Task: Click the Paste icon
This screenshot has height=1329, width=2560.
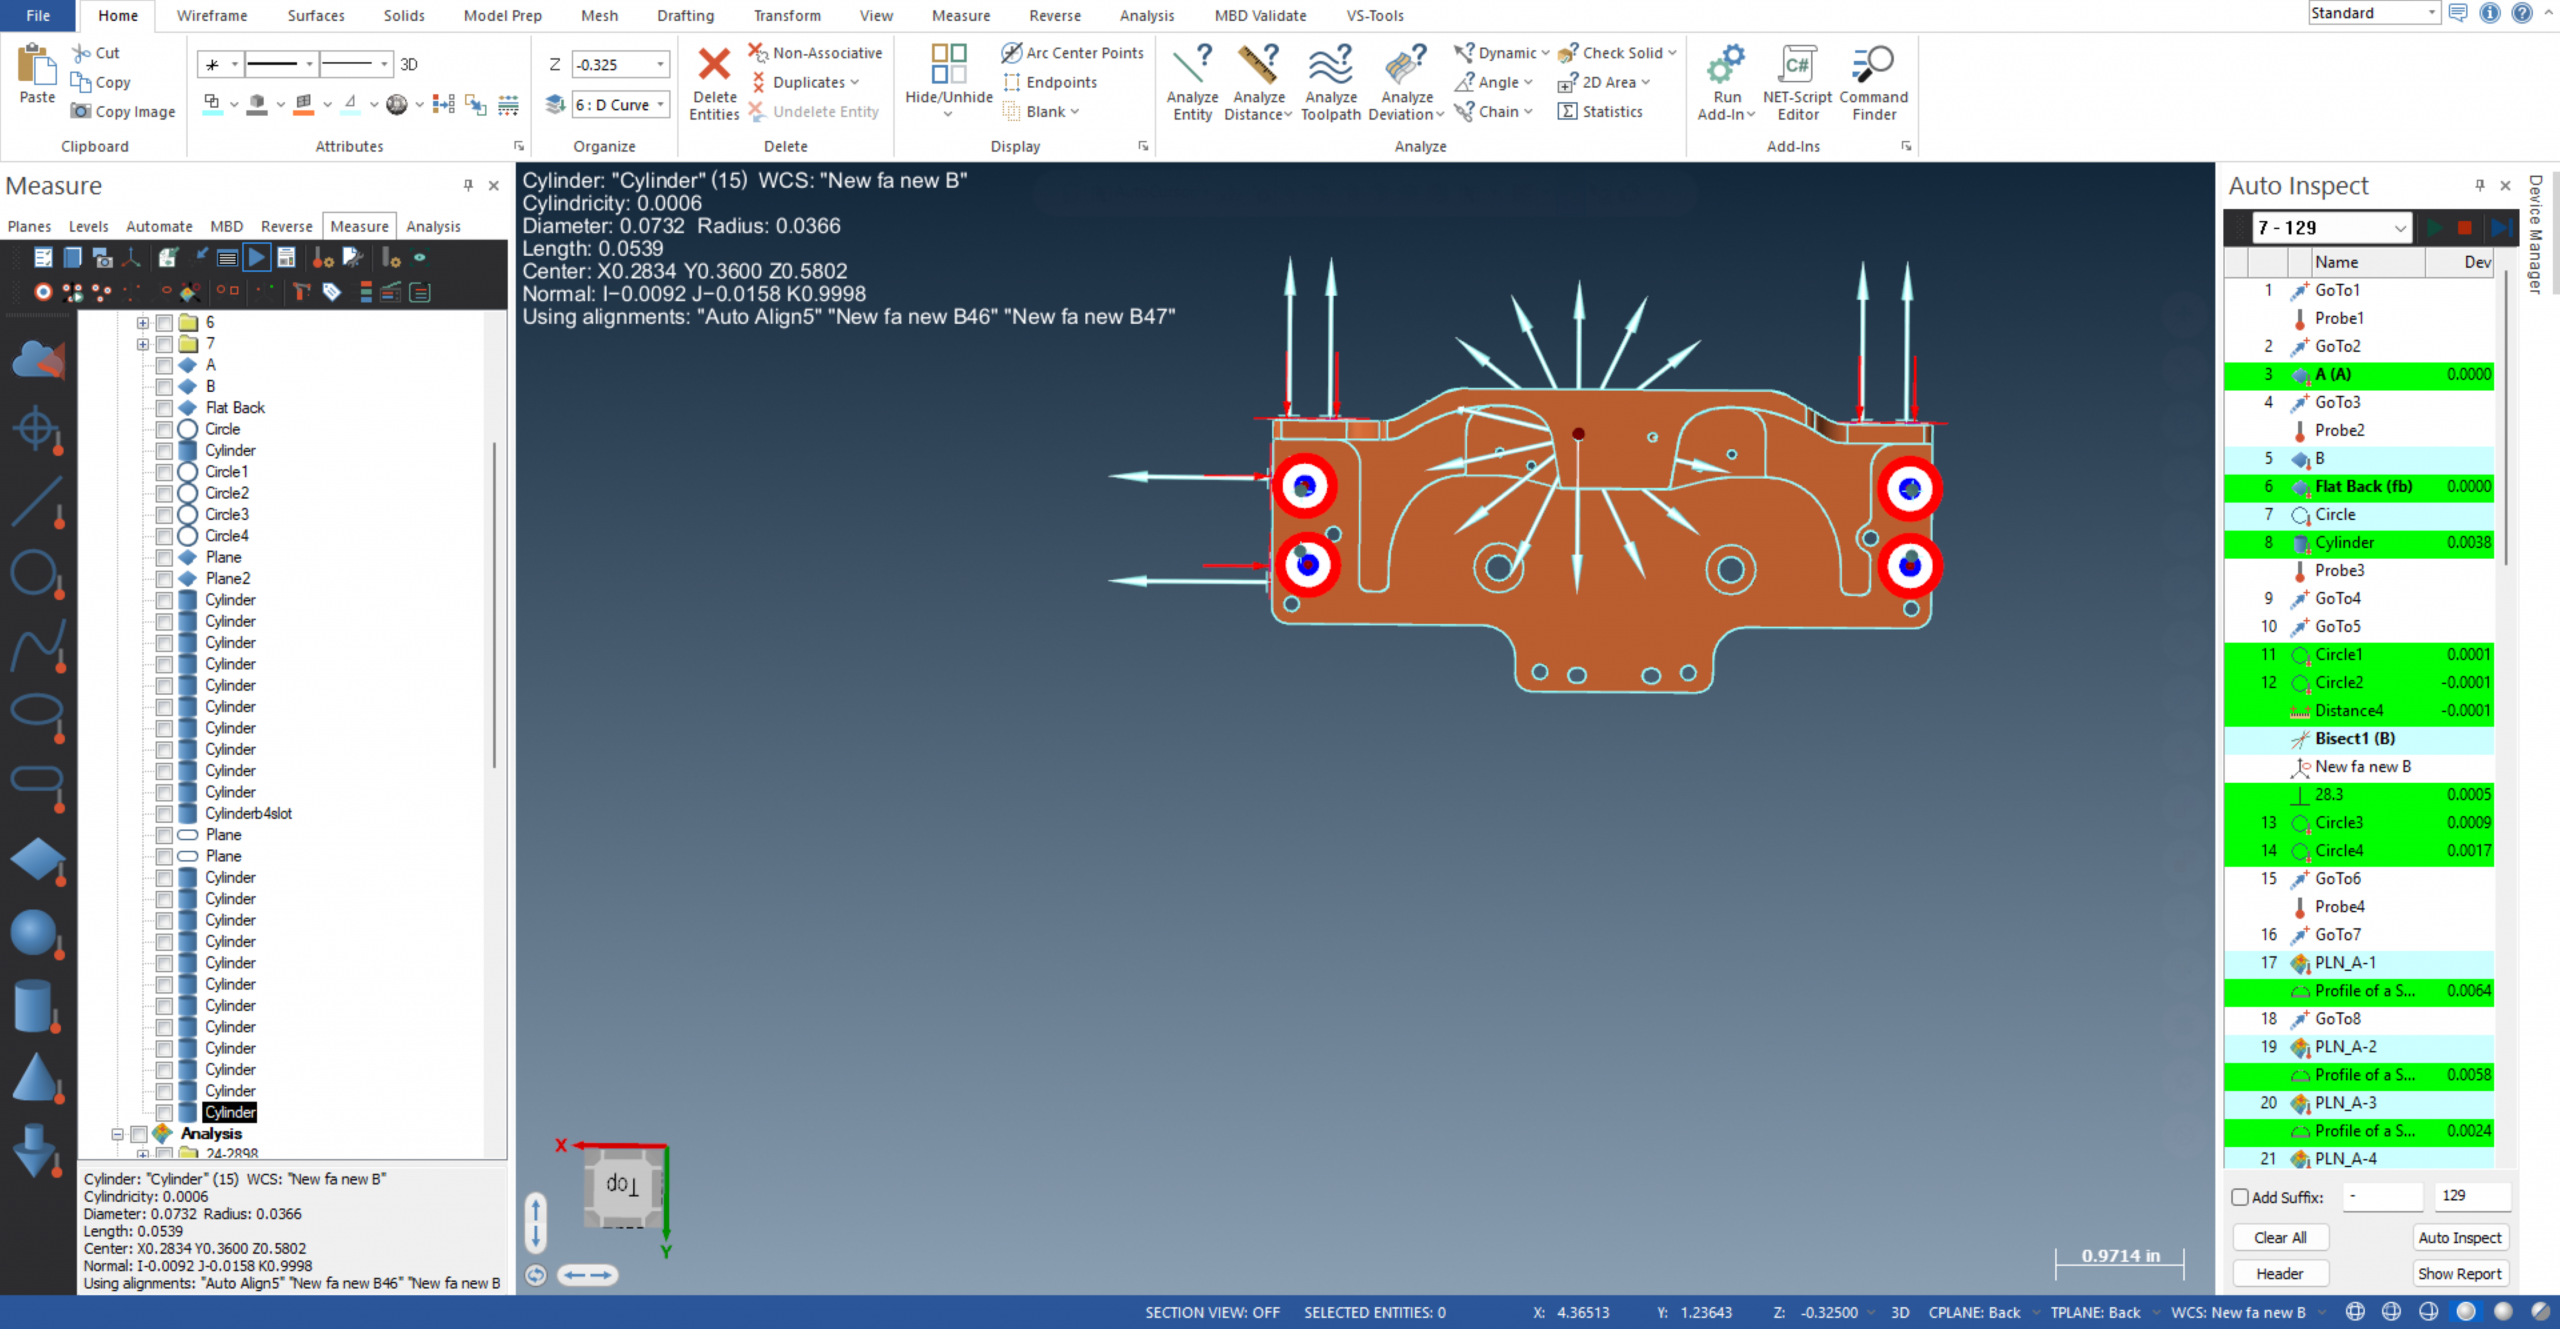Action: (x=37, y=67)
